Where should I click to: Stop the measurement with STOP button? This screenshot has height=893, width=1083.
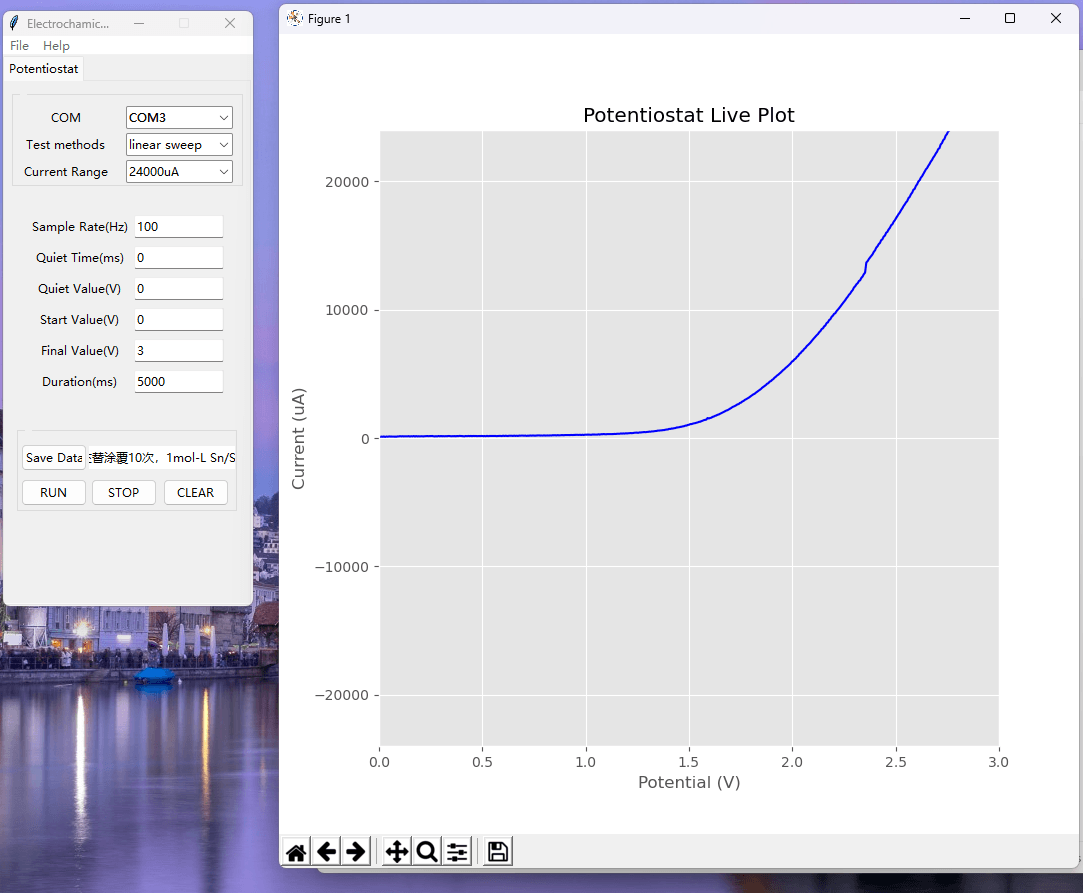tap(124, 492)
